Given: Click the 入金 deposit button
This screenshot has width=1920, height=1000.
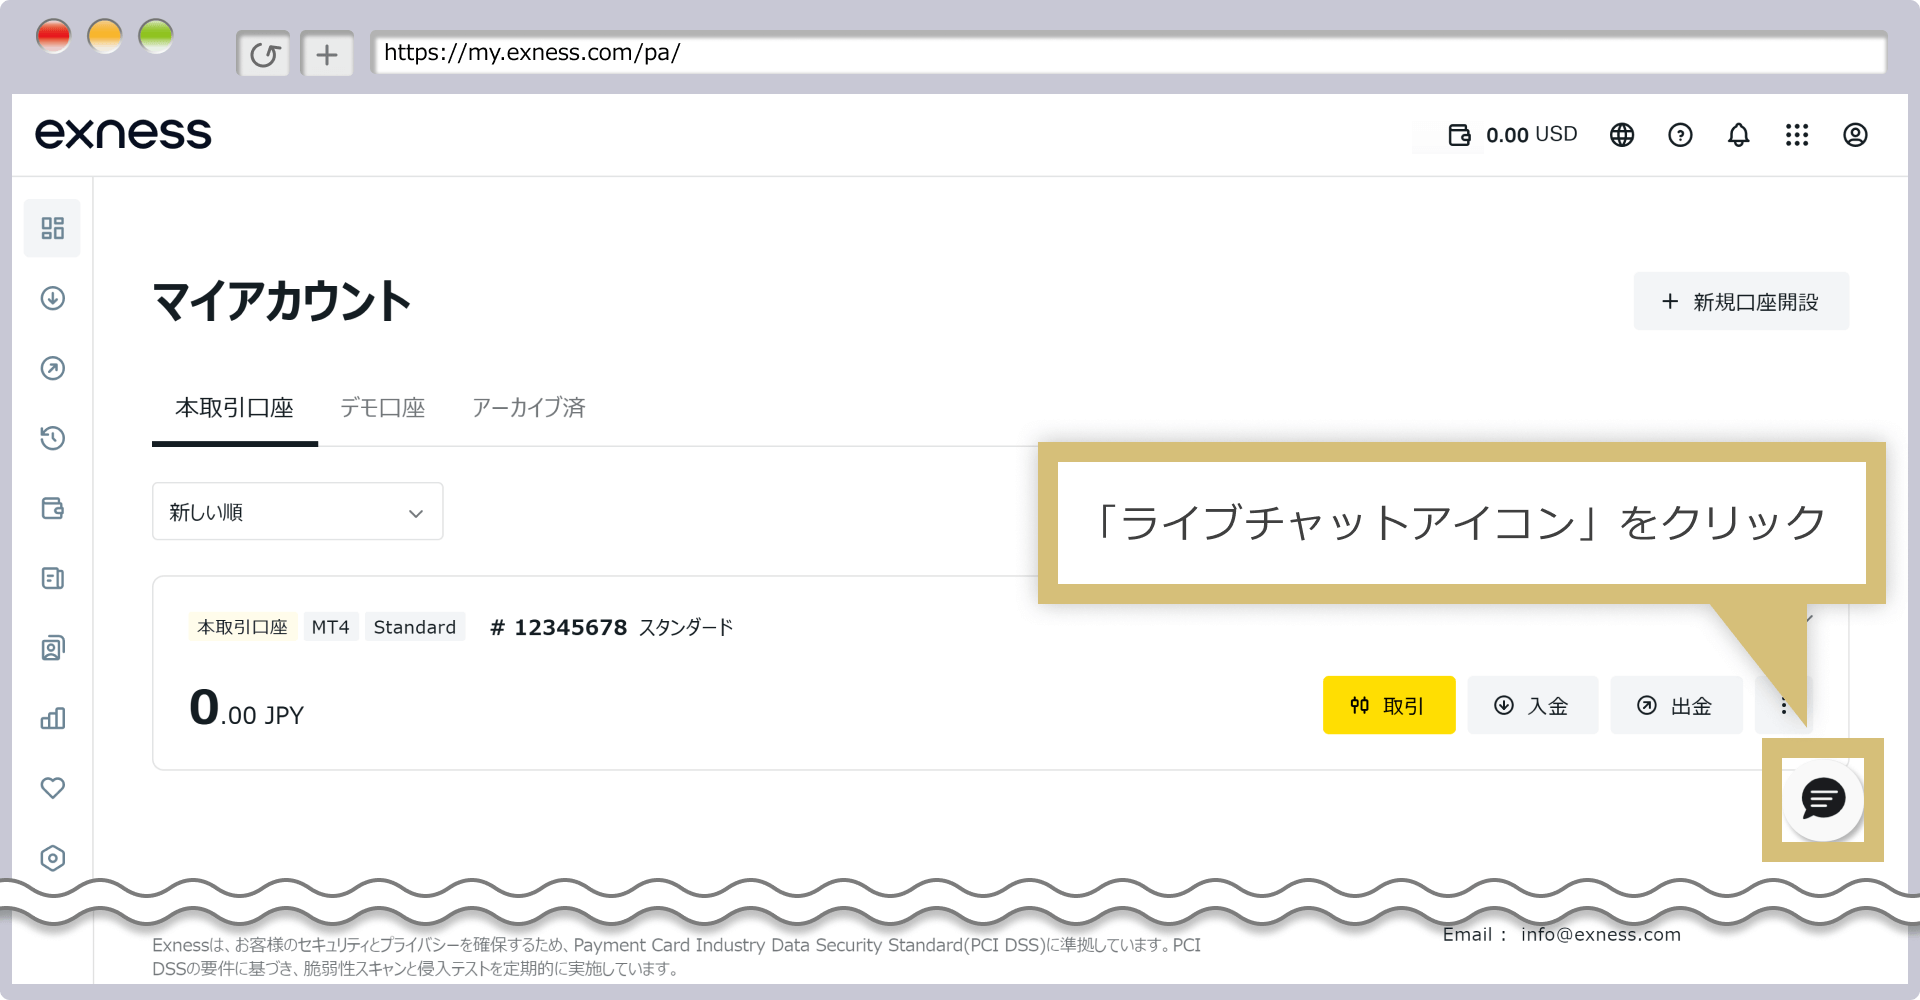Looking at the screenshot, I should (x=1532, y=705).
